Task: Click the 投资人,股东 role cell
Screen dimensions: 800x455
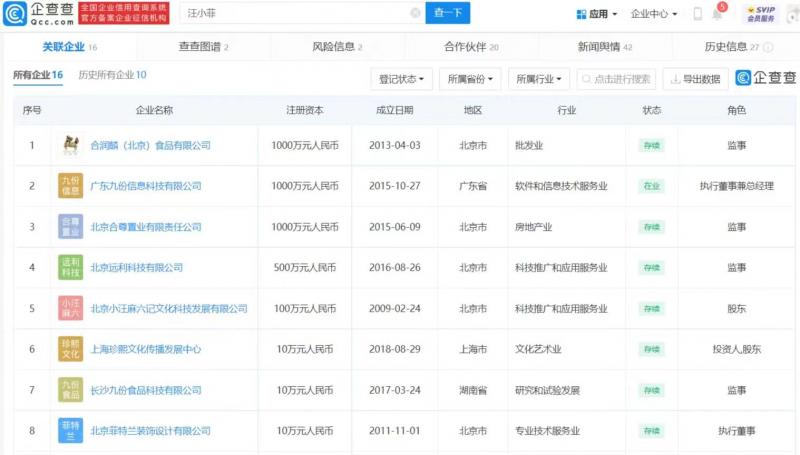Action: [737, 349]
